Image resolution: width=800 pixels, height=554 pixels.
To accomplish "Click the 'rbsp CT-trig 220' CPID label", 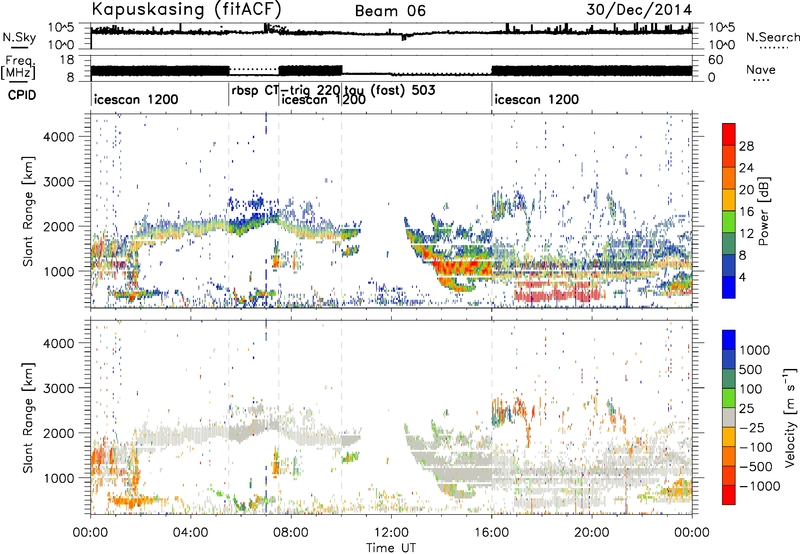I will click(286, 90).
